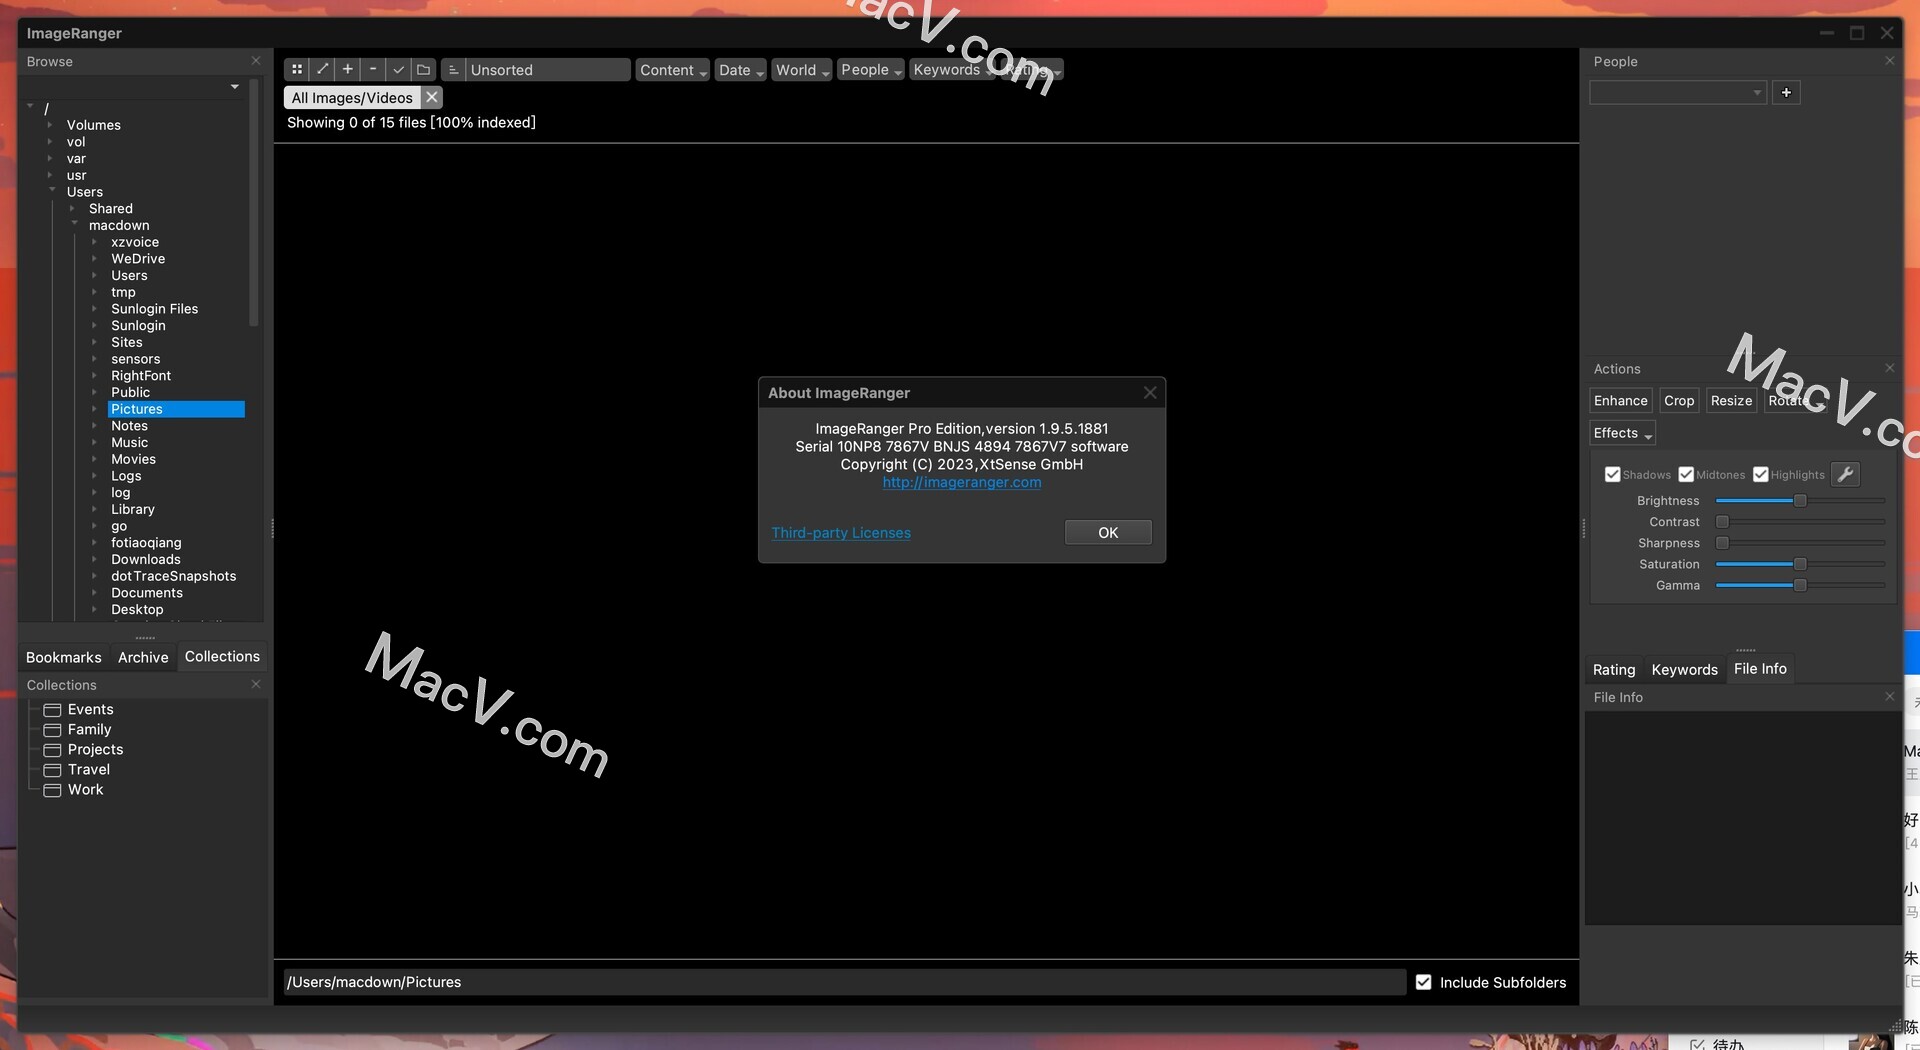
Task: Select the Desktop folder in tree
Action: 137,609
